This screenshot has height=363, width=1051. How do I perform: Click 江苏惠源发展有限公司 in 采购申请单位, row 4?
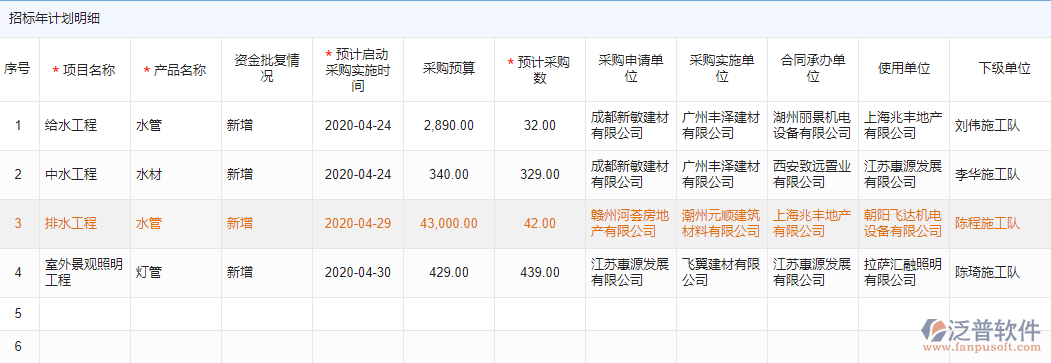point(631,273)
